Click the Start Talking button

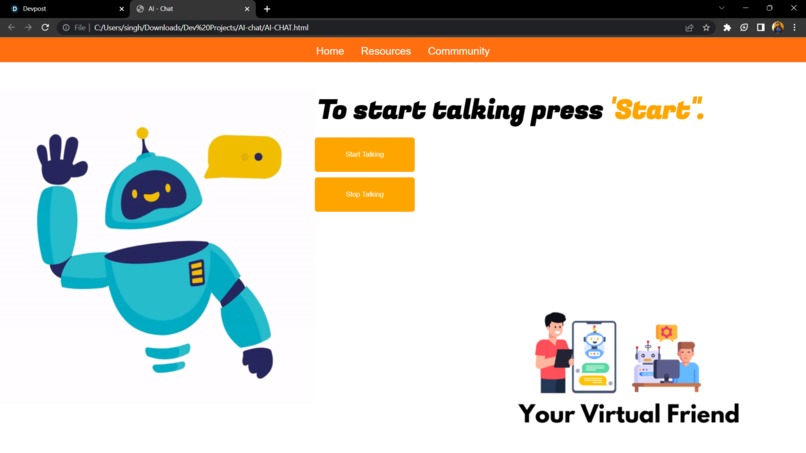coord(364,154)
